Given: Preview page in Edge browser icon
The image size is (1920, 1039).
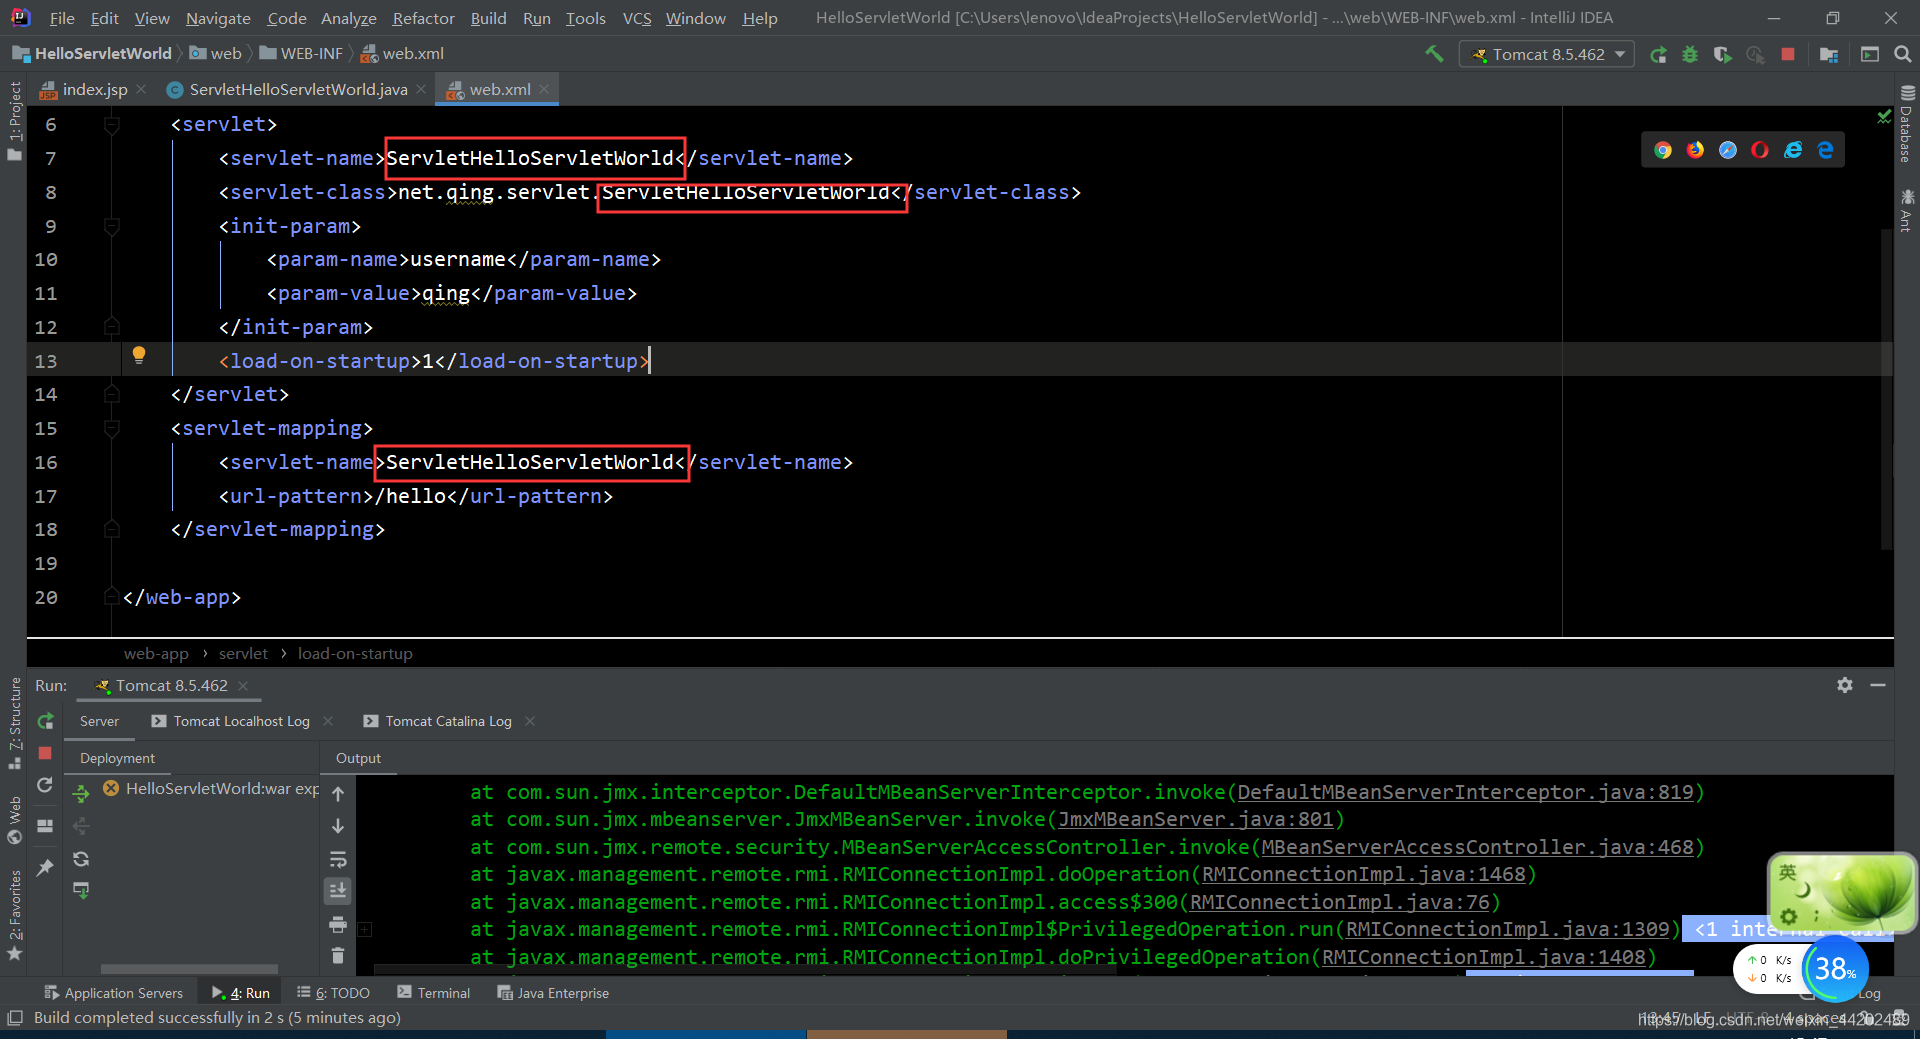Looking at the screenshot, I should pos(1826,150).
